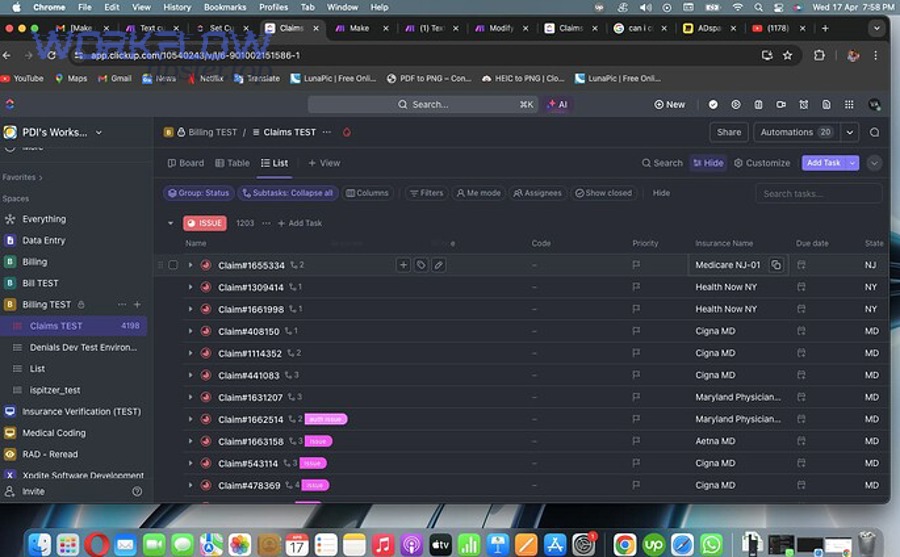
Task: Open the user avatar menu
Action: (874, 105)
